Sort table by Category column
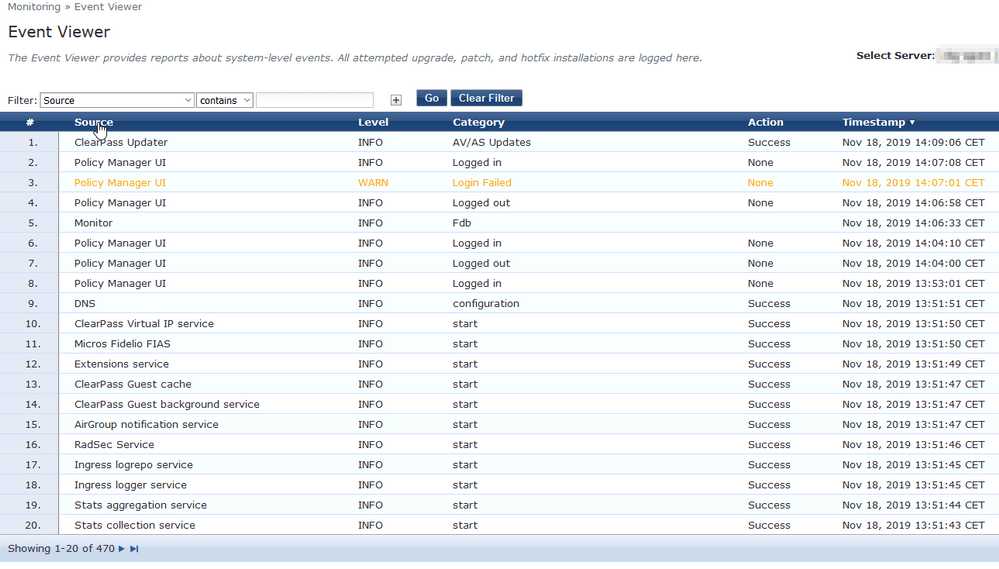 [x=478, y=122]
